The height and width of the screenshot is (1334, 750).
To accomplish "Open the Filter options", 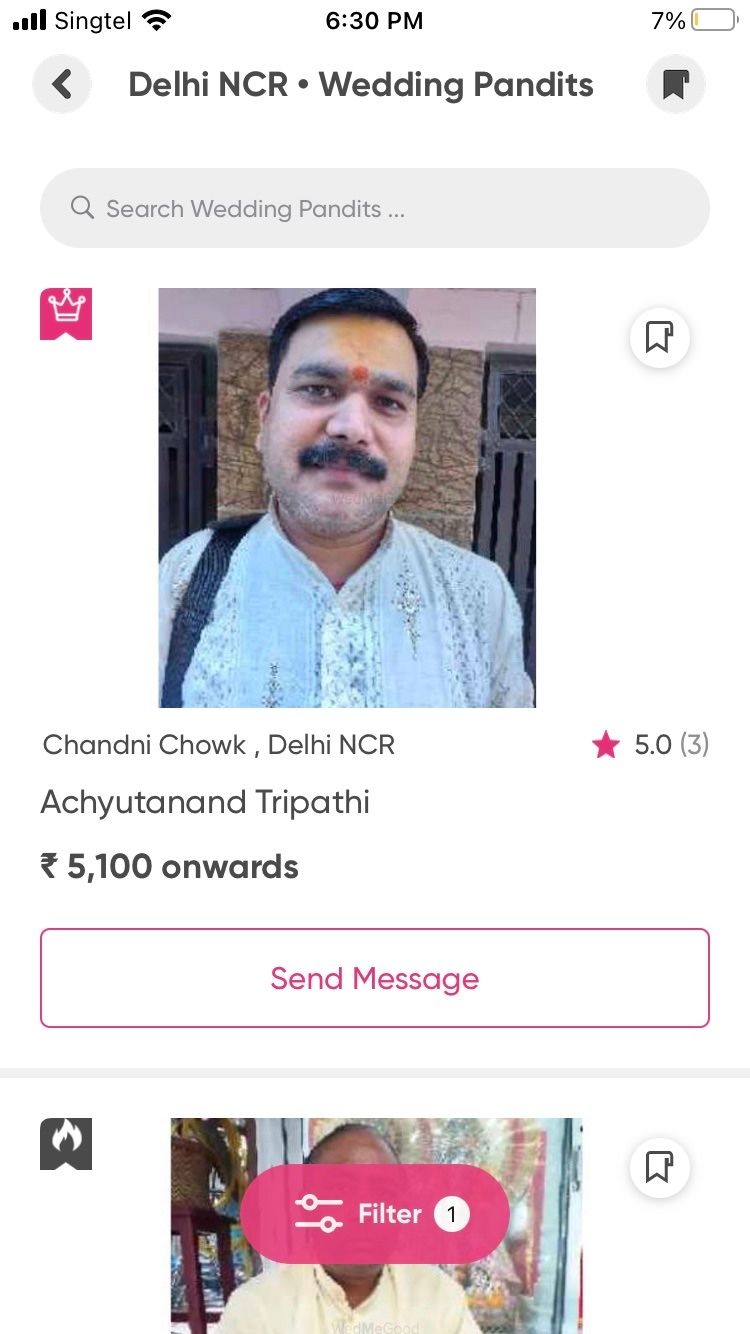I will 375,1214.
